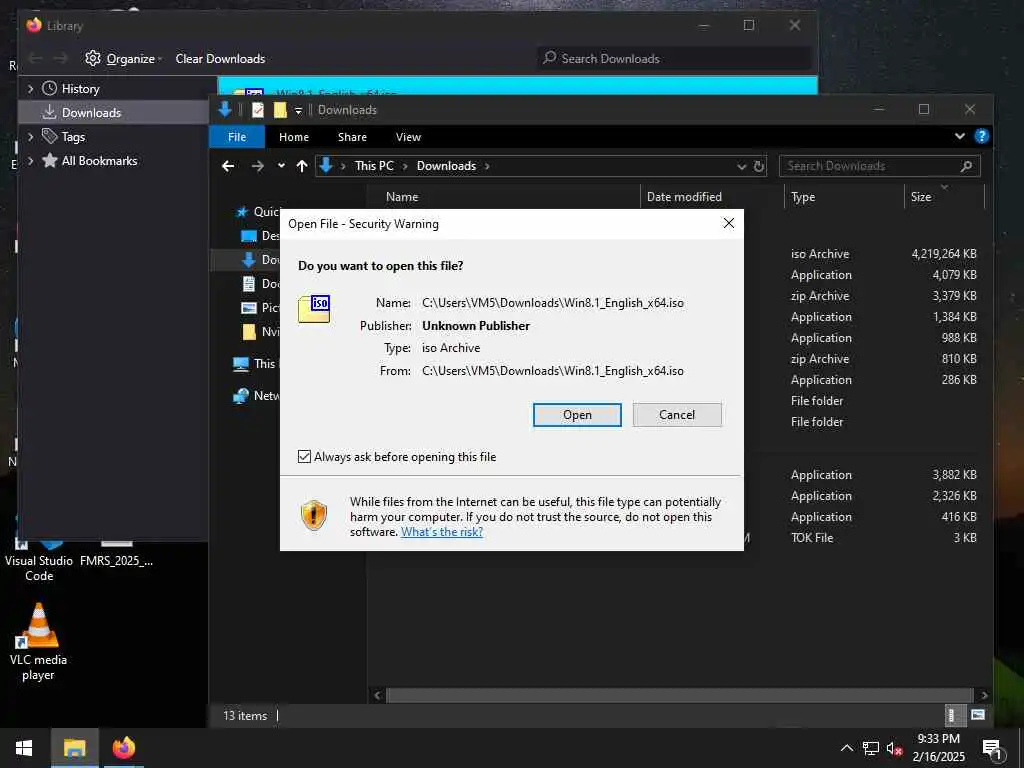1024x768 pixels.
Task: Open History in Firefox Library sidebar
Action: pyautogui.click(x=80, y=89)
